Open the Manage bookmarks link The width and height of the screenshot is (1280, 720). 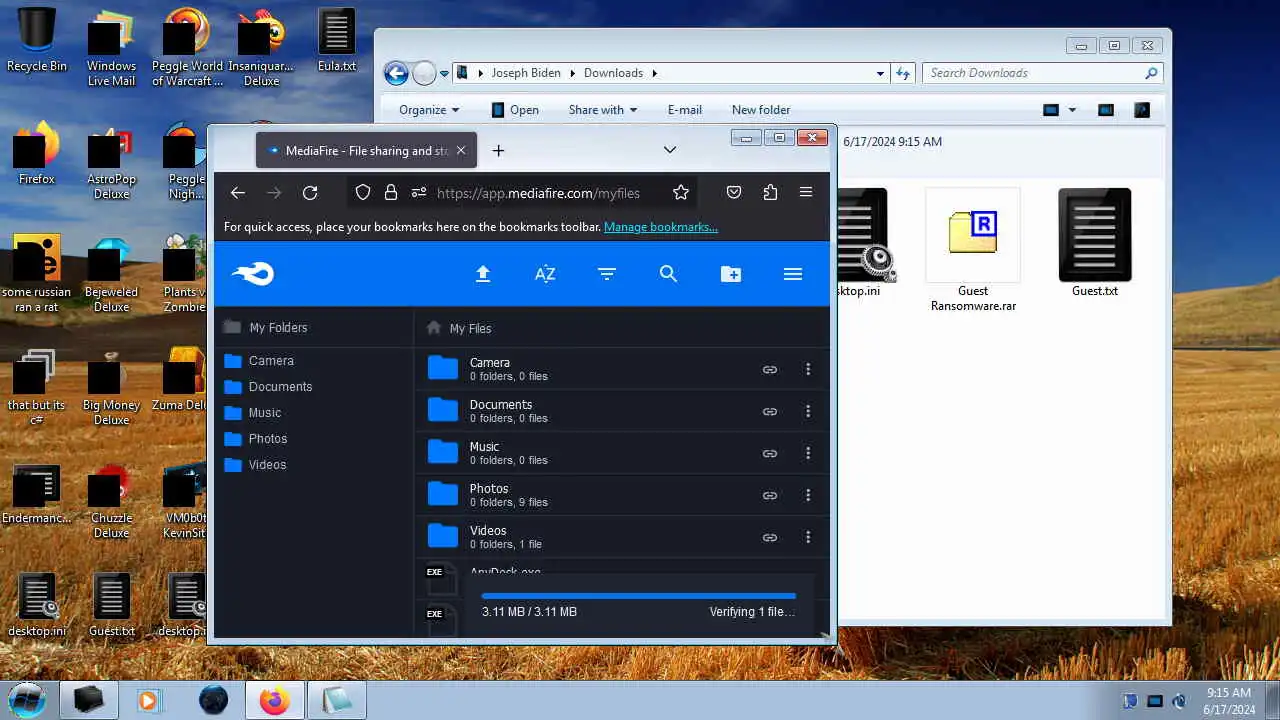[661, 227]
